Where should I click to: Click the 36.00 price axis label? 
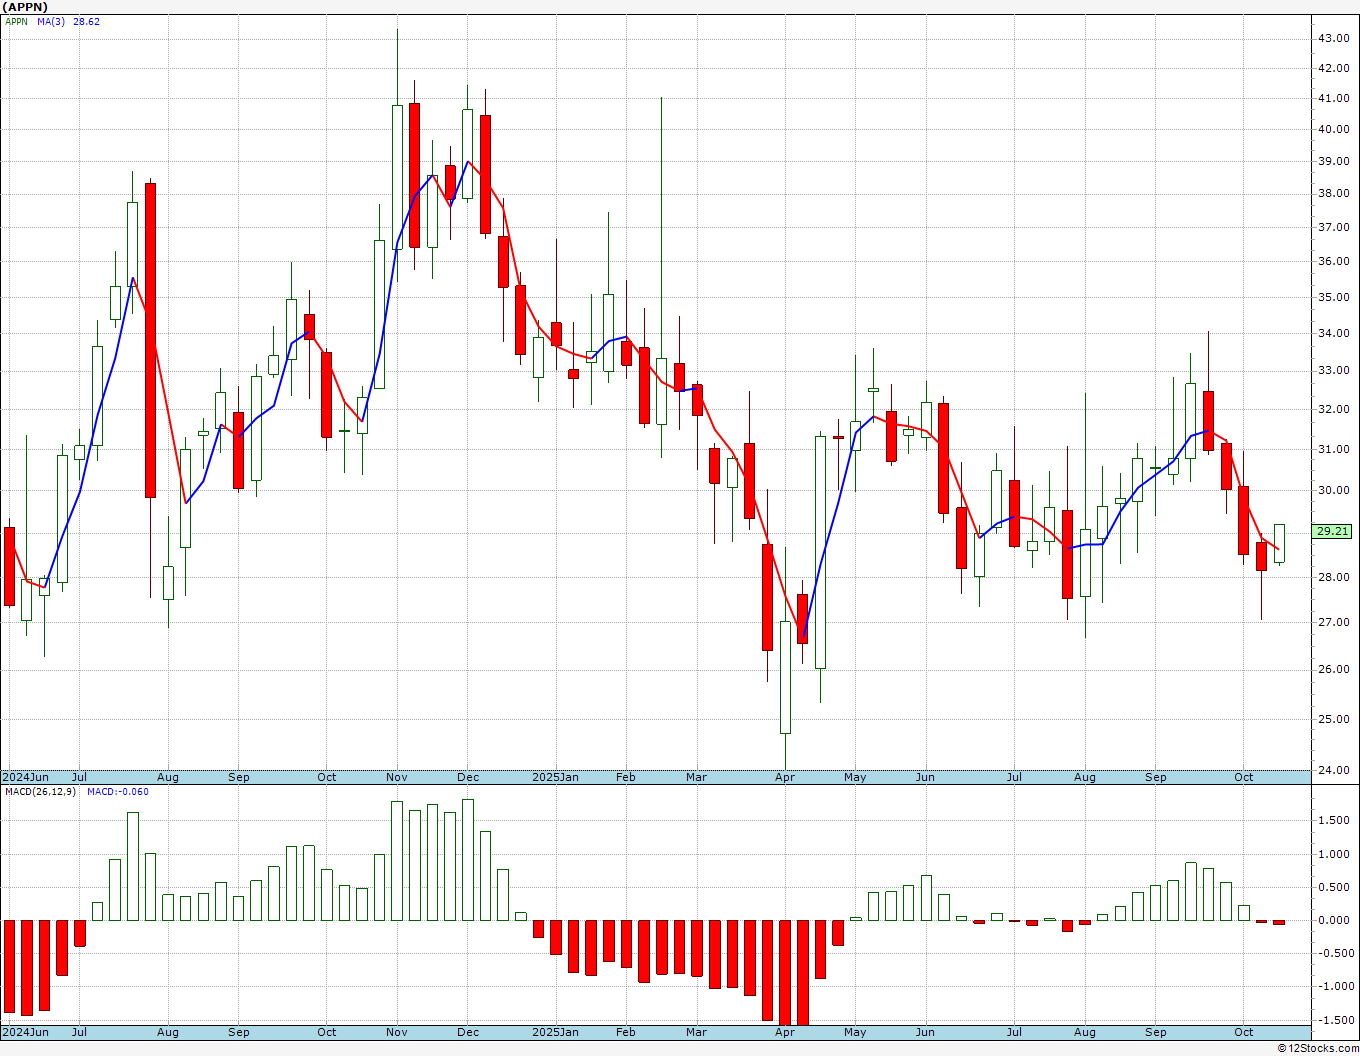coord(1333,262)
